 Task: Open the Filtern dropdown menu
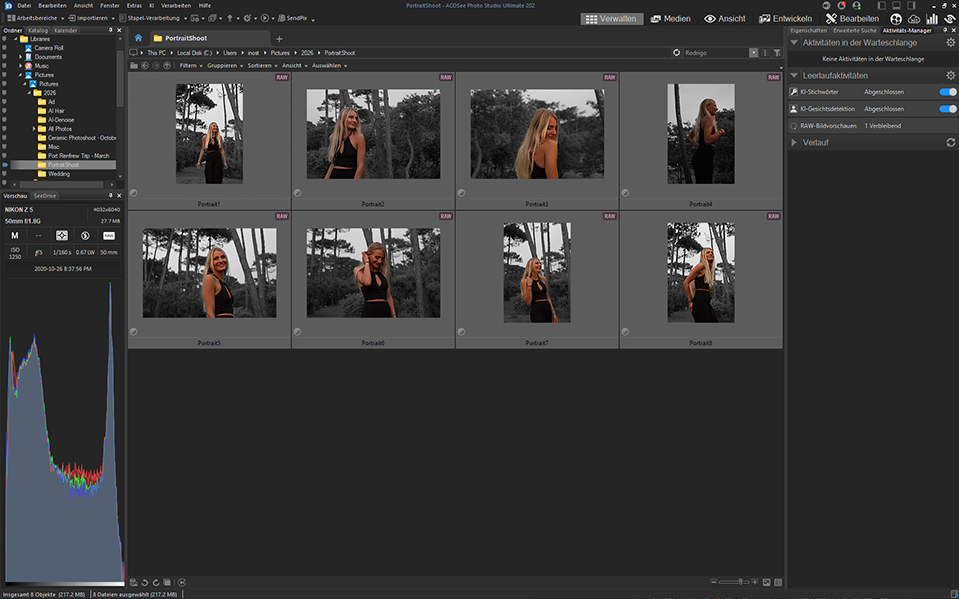tap(187, 65)
